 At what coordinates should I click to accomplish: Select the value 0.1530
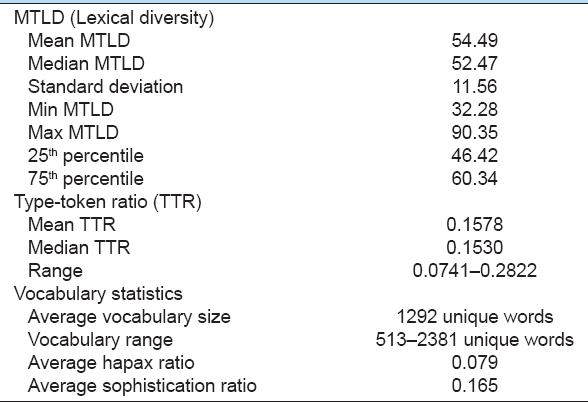(474, 248)
